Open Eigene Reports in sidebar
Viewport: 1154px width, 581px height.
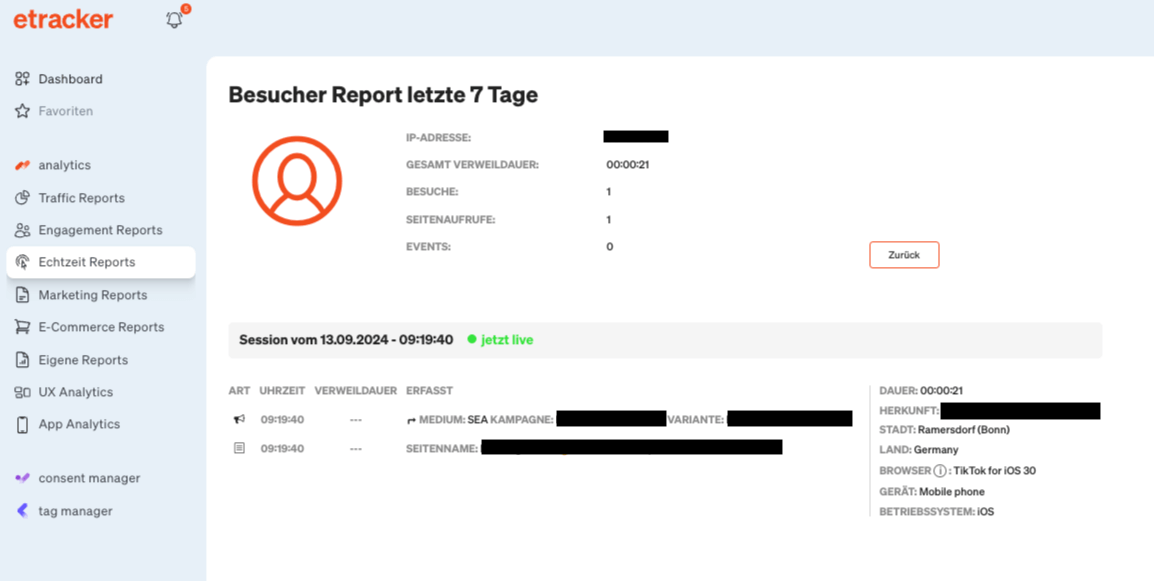click(x=83, y=360)
